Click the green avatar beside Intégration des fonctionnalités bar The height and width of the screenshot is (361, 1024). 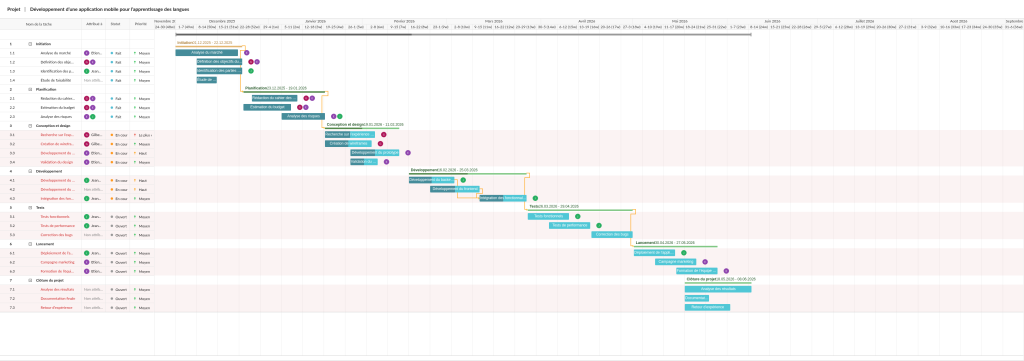pyautogui.click(x=536, y=198)
